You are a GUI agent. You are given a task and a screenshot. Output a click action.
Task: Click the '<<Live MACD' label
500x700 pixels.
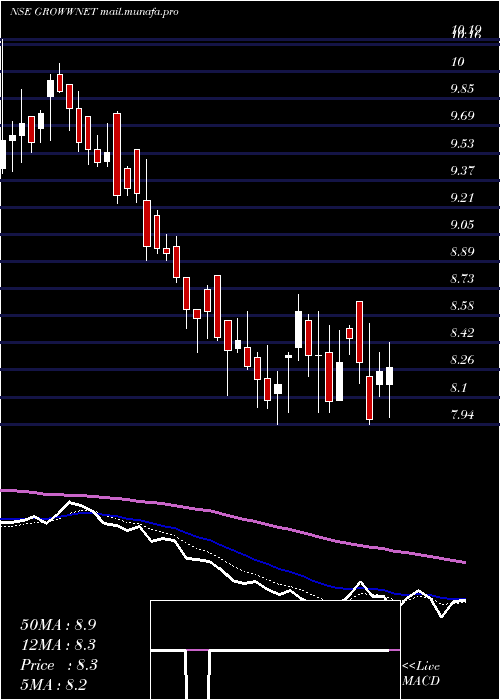point(421,673)
